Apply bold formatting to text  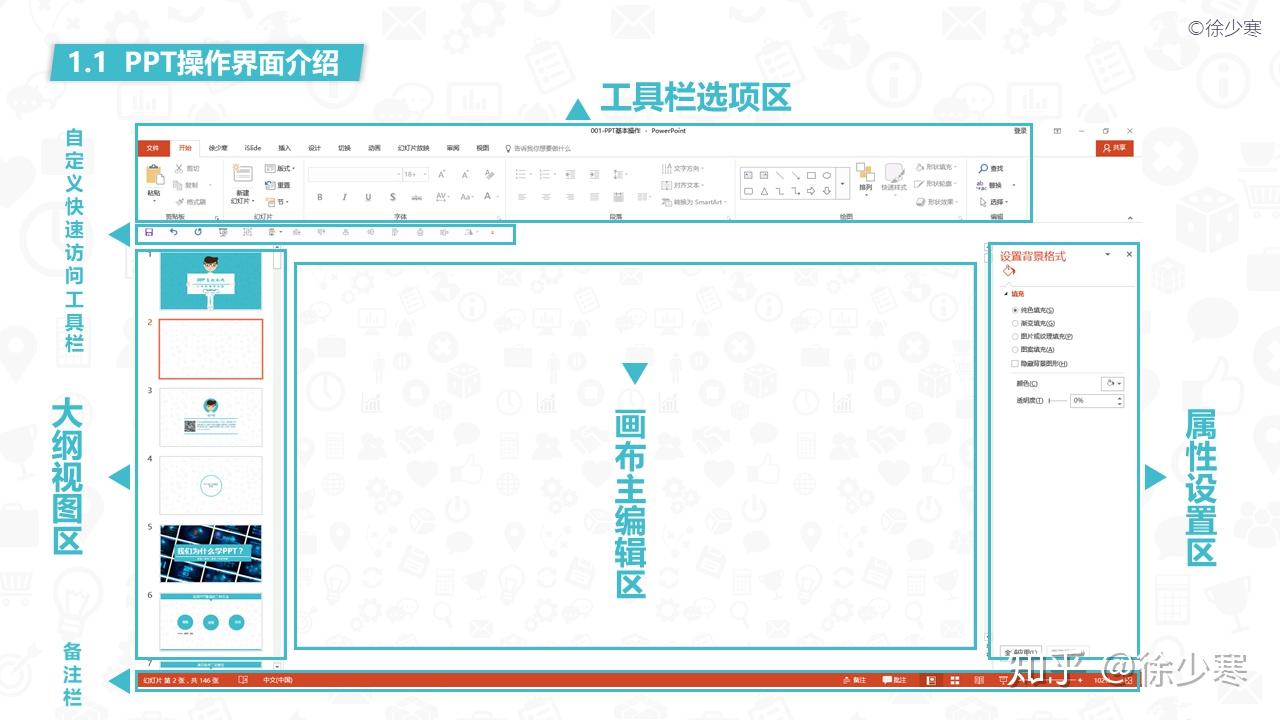(x=319, y=195)
